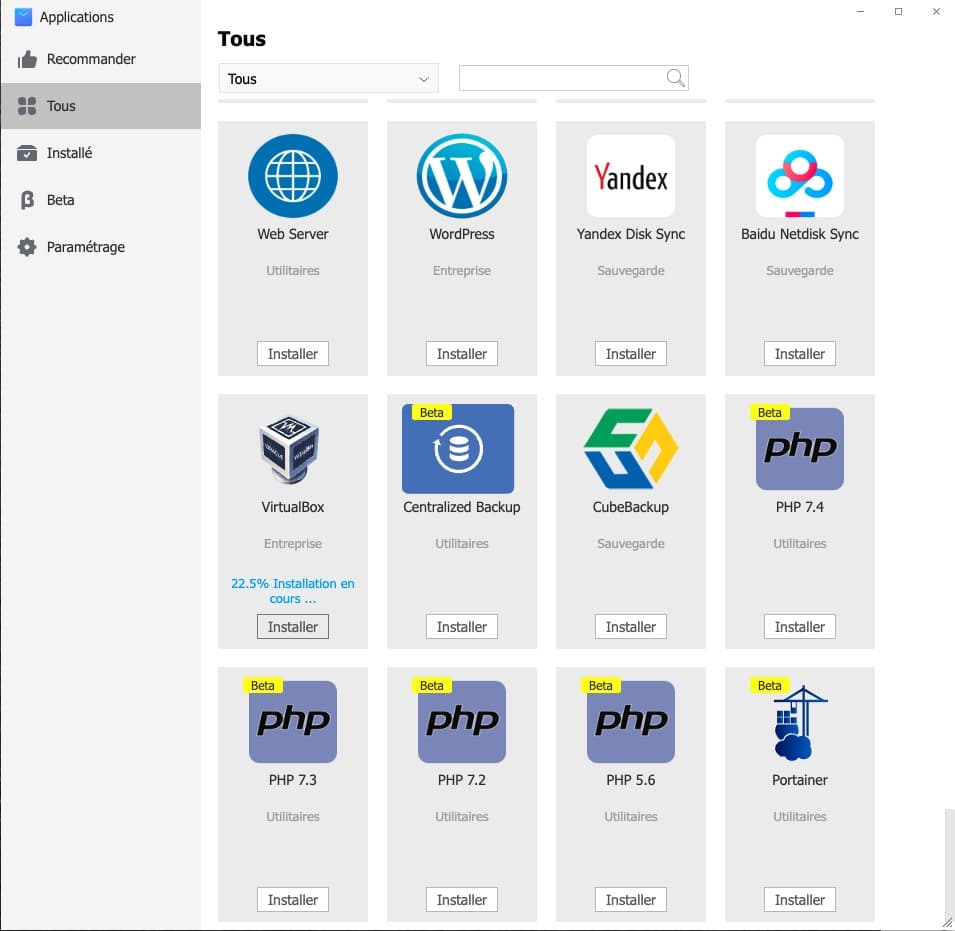The width and height of the screenshot is (955, 931).
Task: Click the Applications window title
Action: (x=77, y=17)
